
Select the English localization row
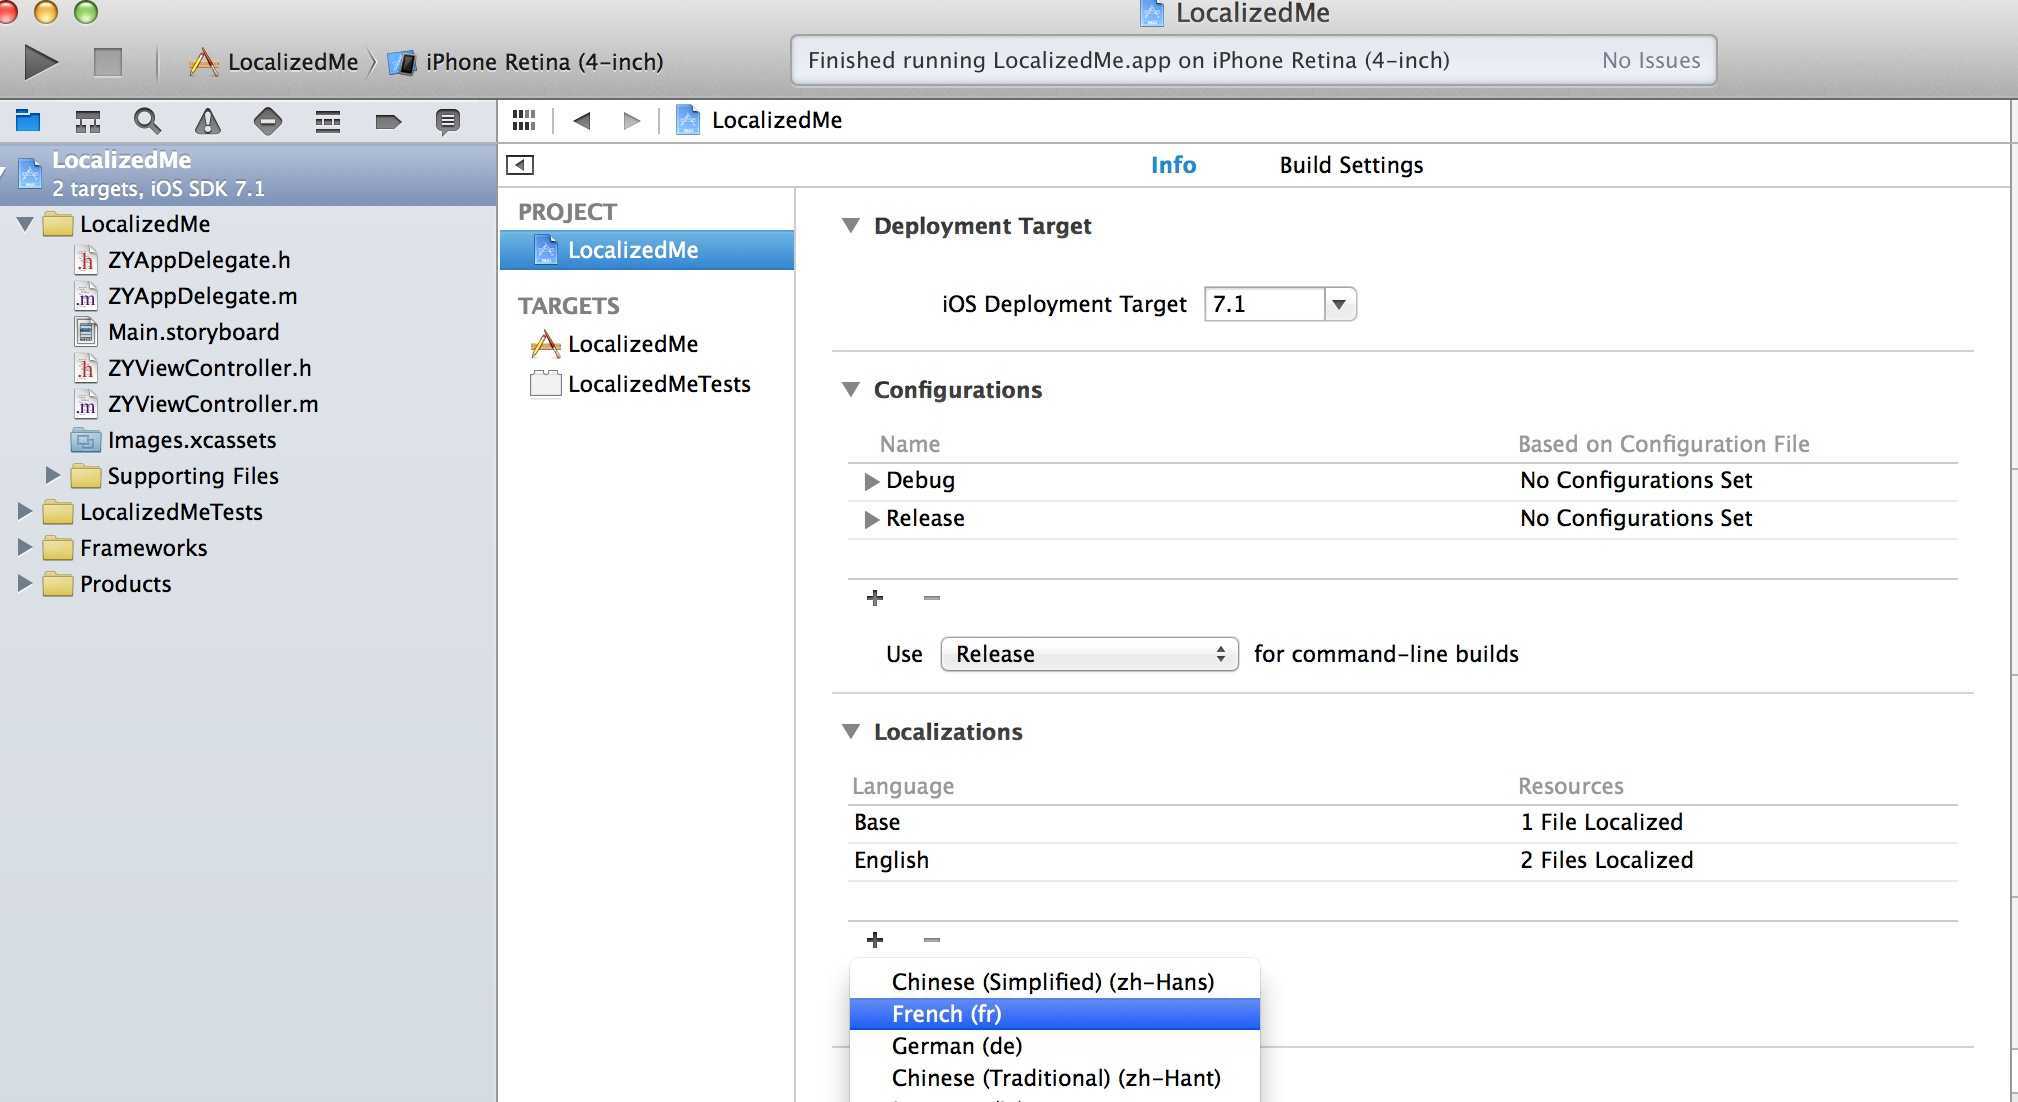pos(1402,861)
